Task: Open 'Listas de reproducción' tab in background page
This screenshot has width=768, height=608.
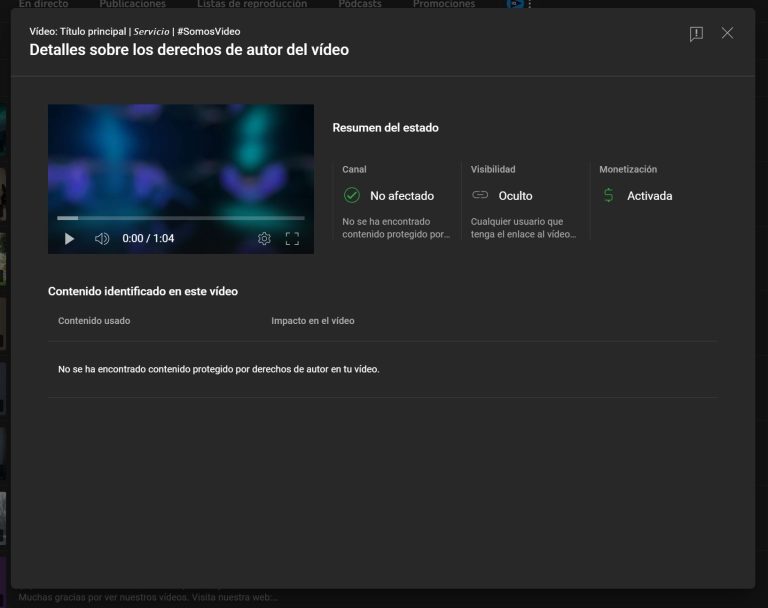Action: [252, 4]
